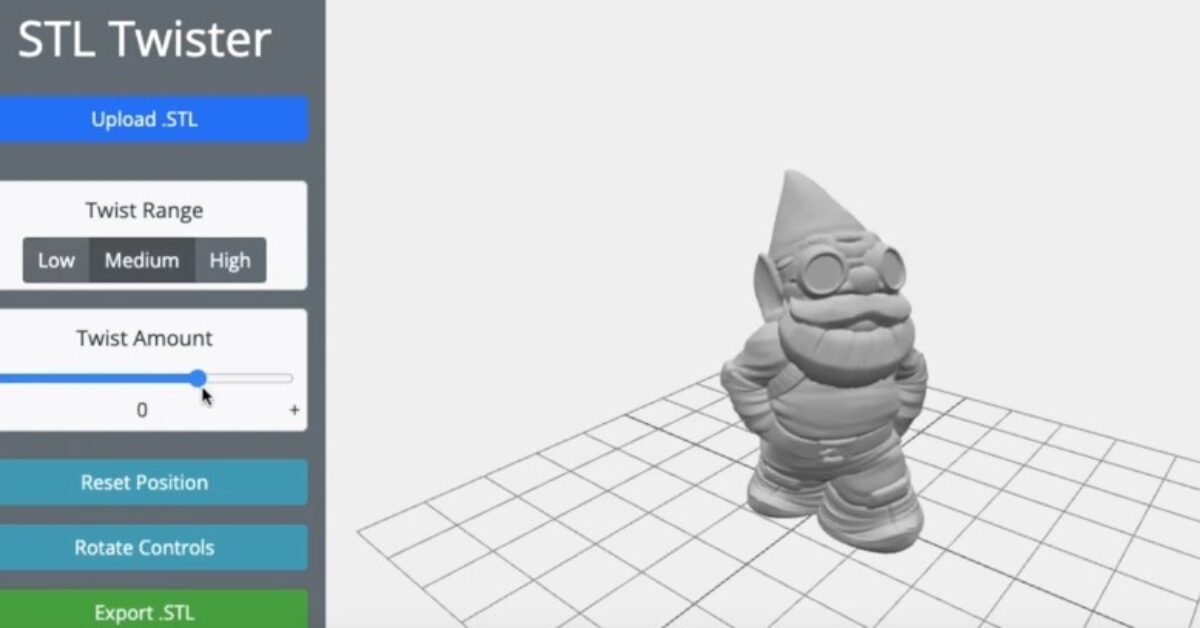Viewport: 1200px width, 628px height.
Task: Click the STL Twister title
Action: pyautogui.click(x=142, y=38)
